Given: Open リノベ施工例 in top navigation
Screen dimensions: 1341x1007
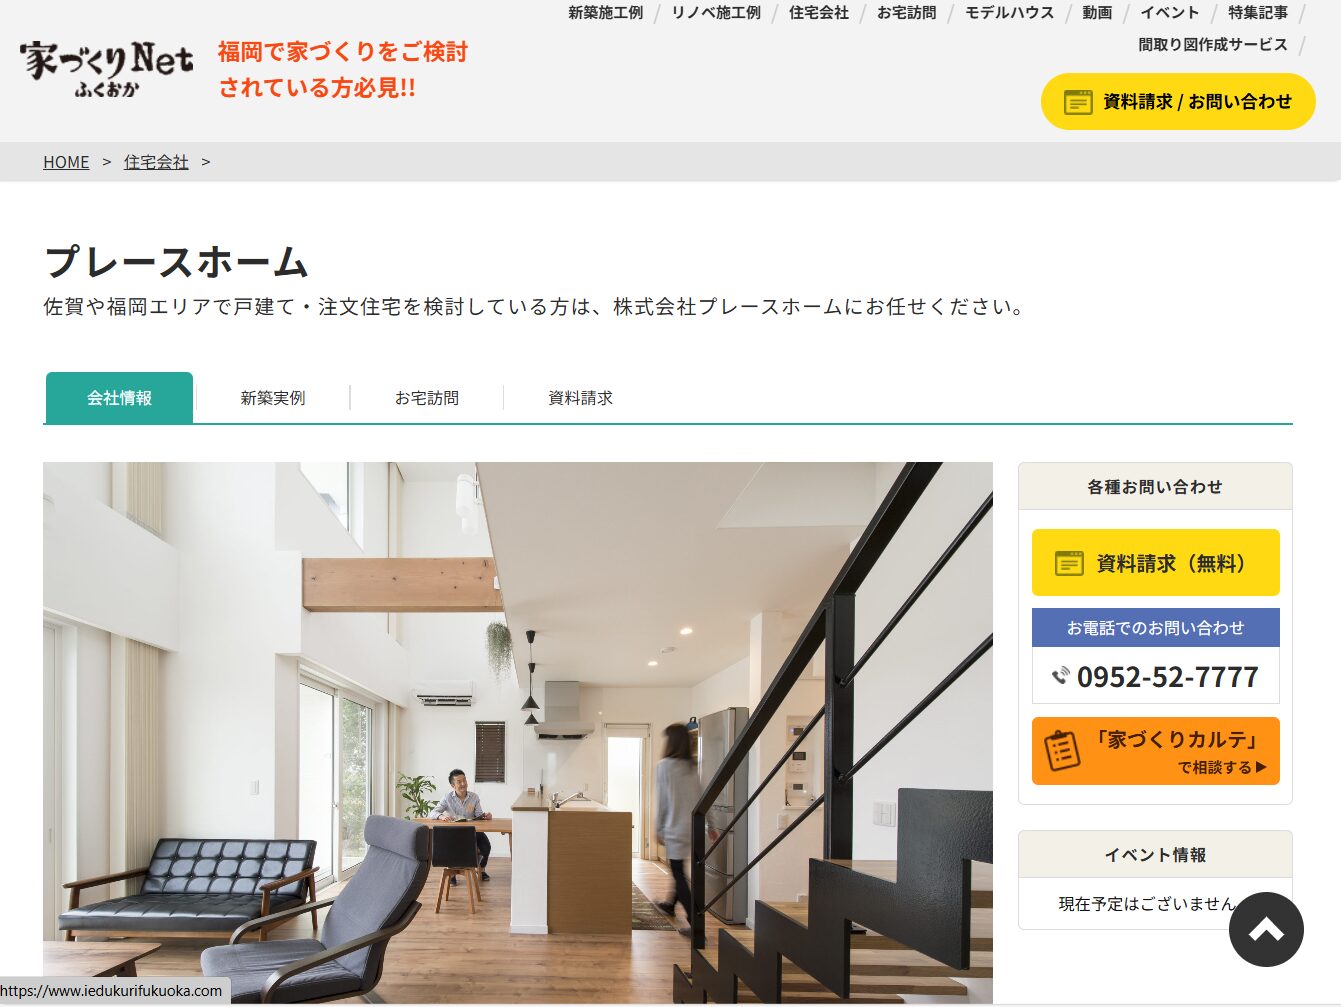Looking at the screenshot, I should [x=716, y=13].
